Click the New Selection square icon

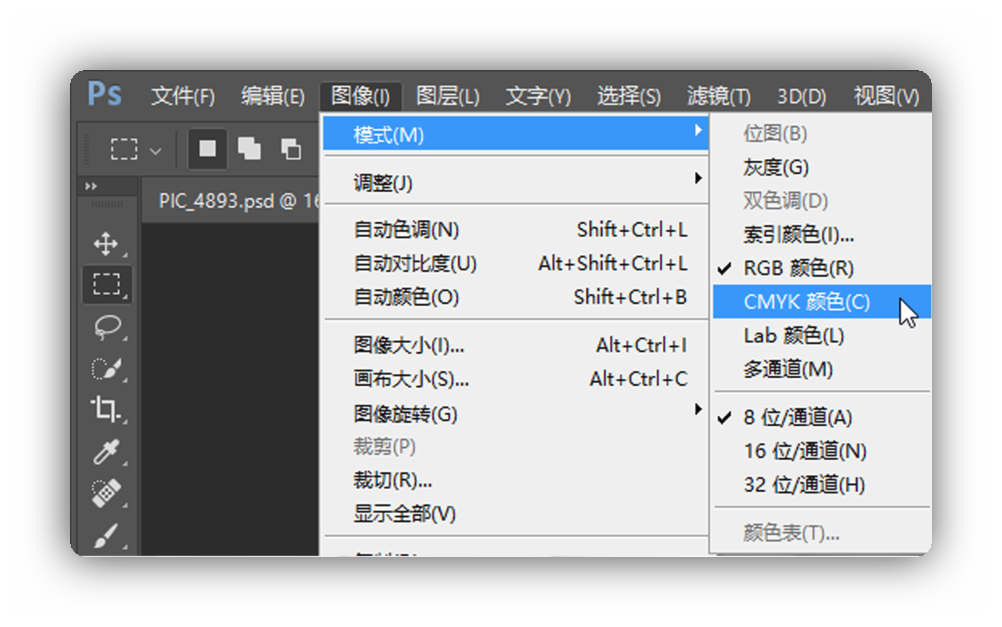207,149
